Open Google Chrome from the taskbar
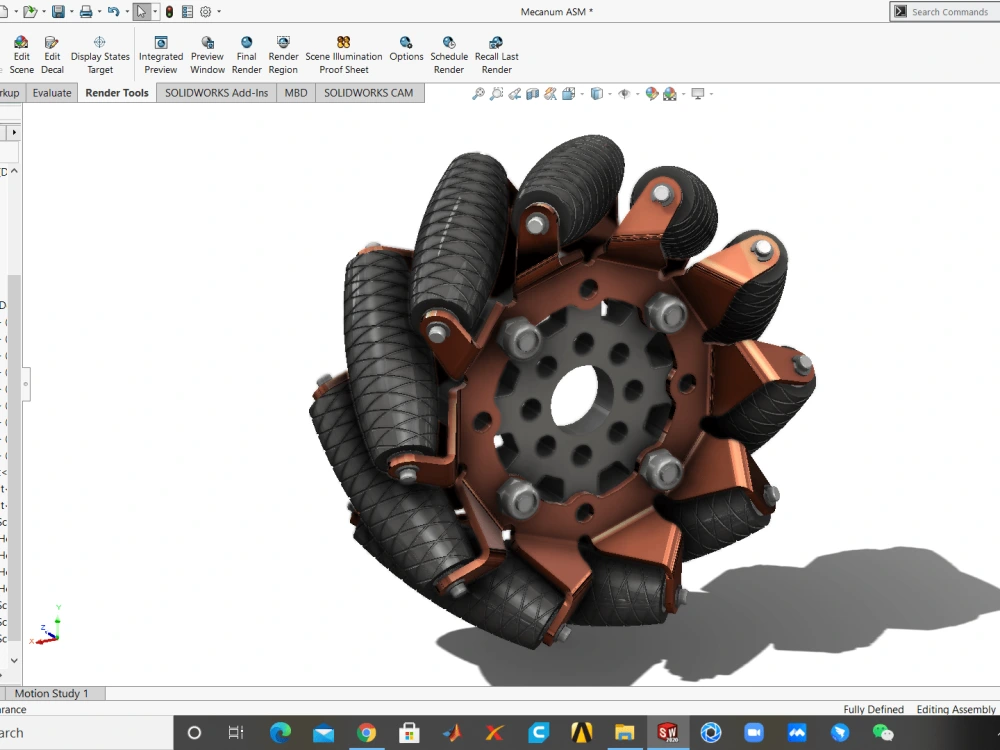The width and height of the screenshot is (1000, 750). pyautogui.click(x=366, y=733)
